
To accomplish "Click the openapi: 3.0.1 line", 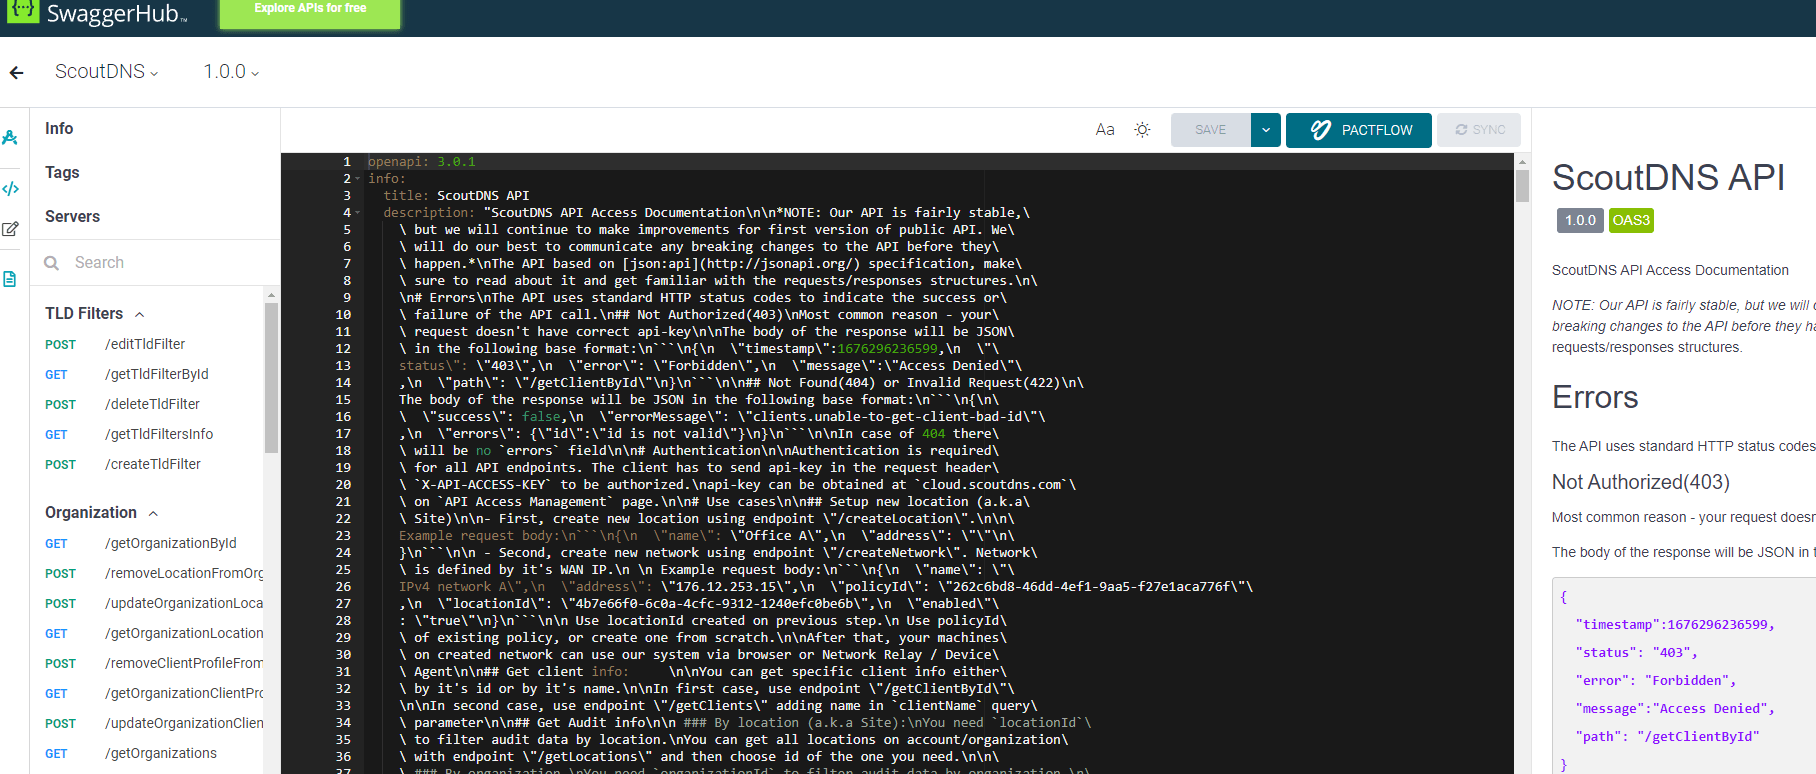I will coord(422,161).
